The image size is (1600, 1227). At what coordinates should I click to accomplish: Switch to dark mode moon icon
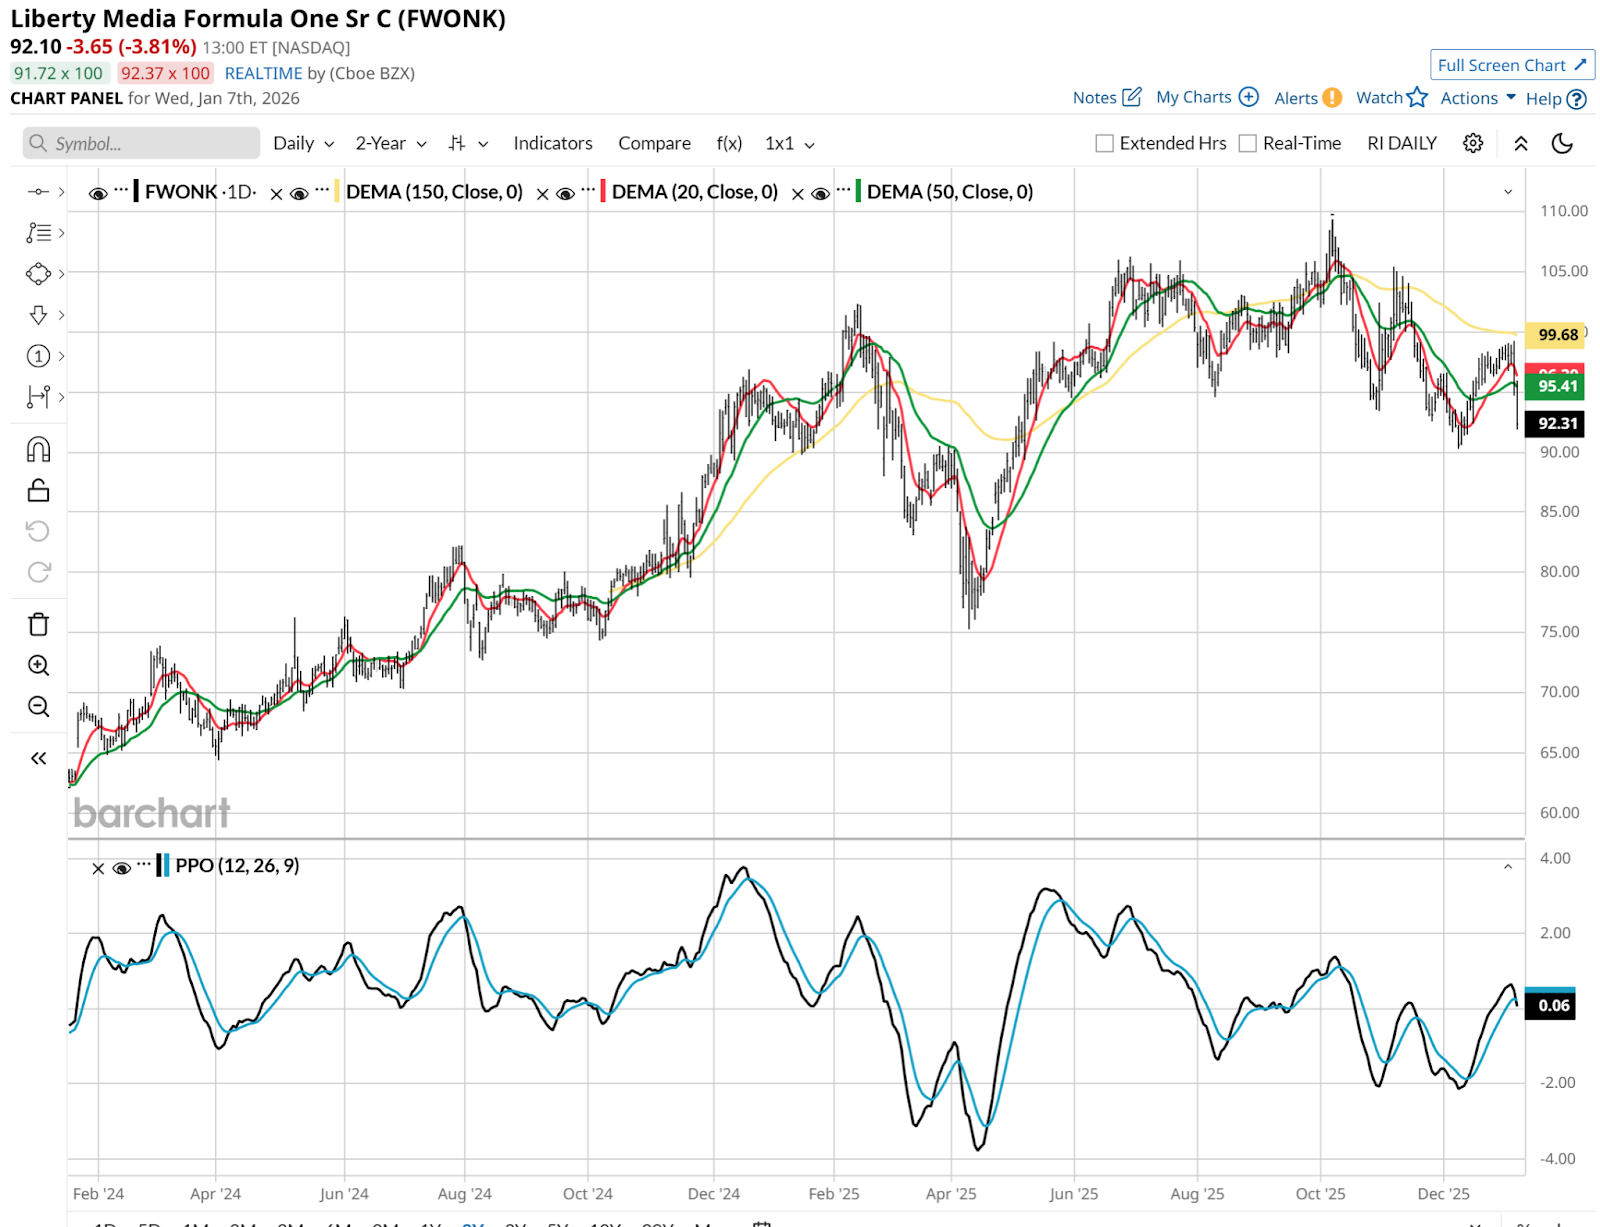click(x=1562, y=143)
